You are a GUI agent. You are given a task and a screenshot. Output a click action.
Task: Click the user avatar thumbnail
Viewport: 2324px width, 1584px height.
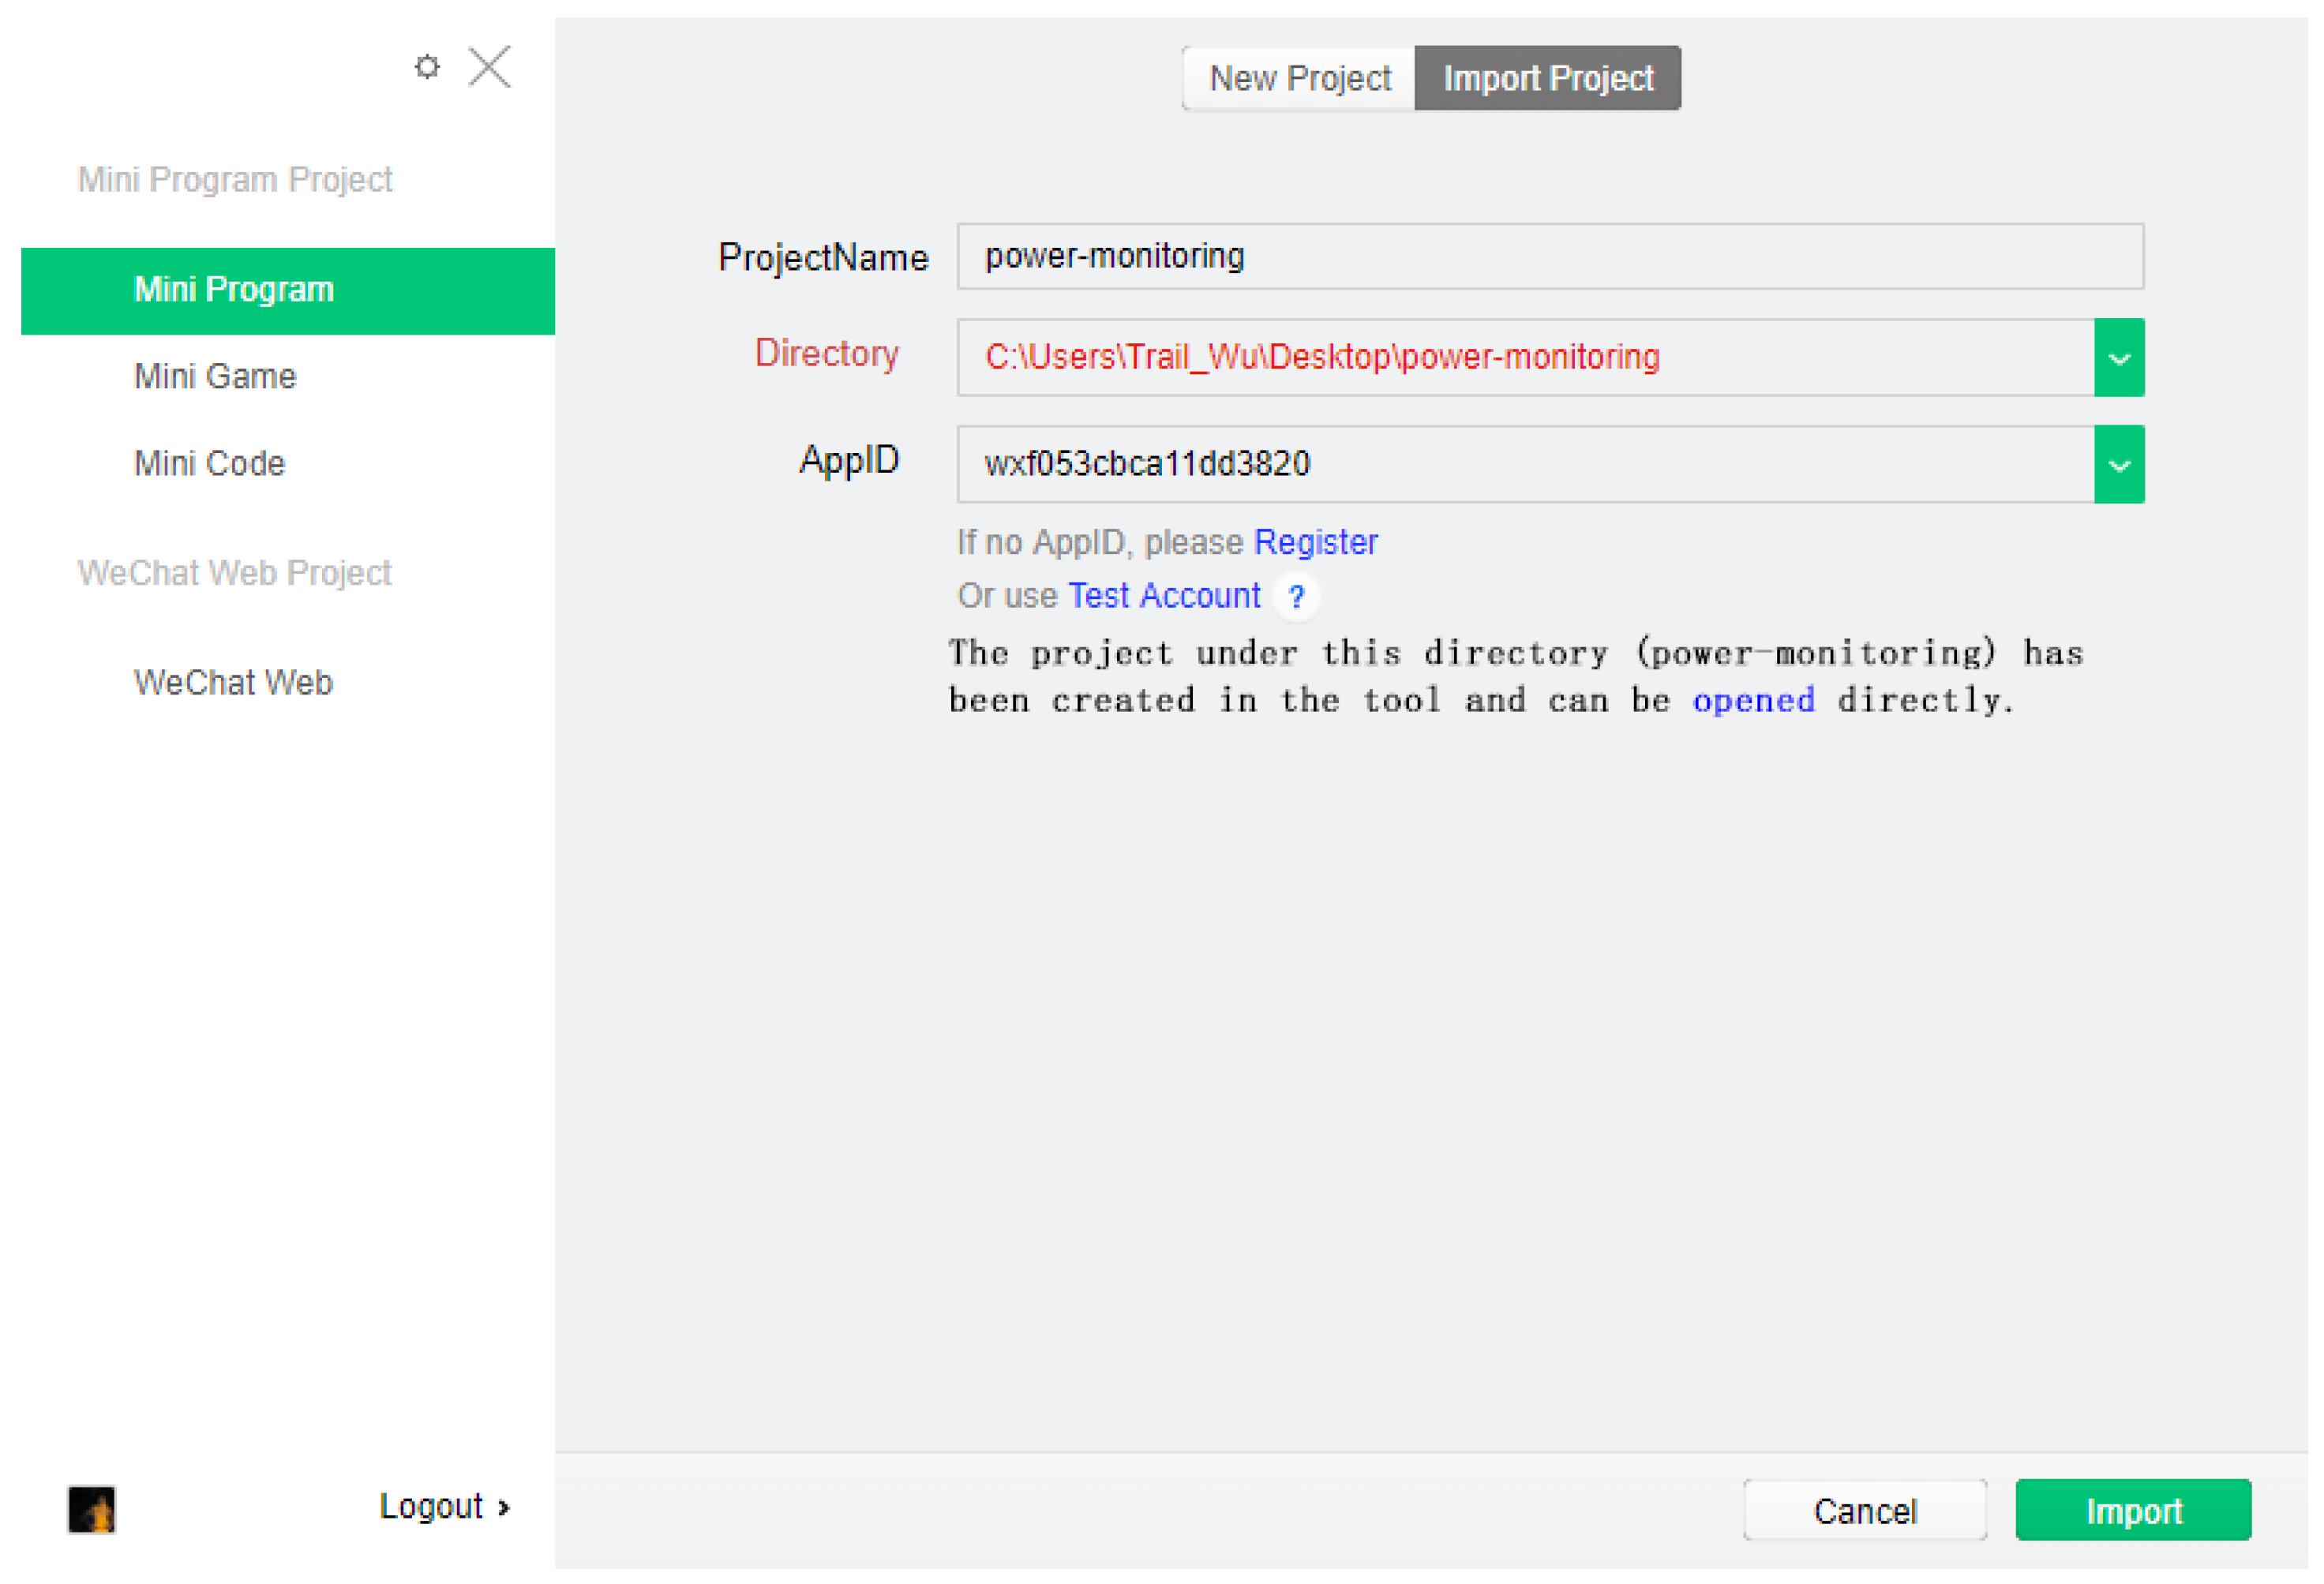(91, 1509)
